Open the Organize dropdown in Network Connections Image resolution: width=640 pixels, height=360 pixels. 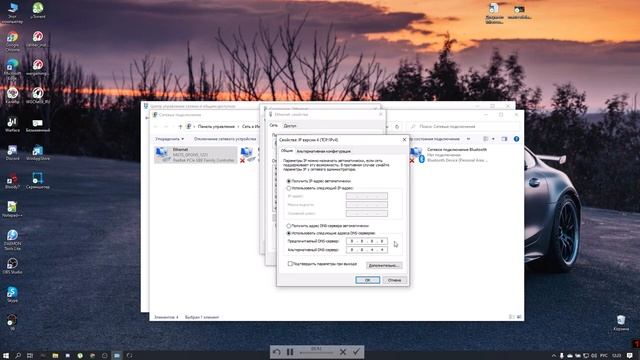click(169, 139)
